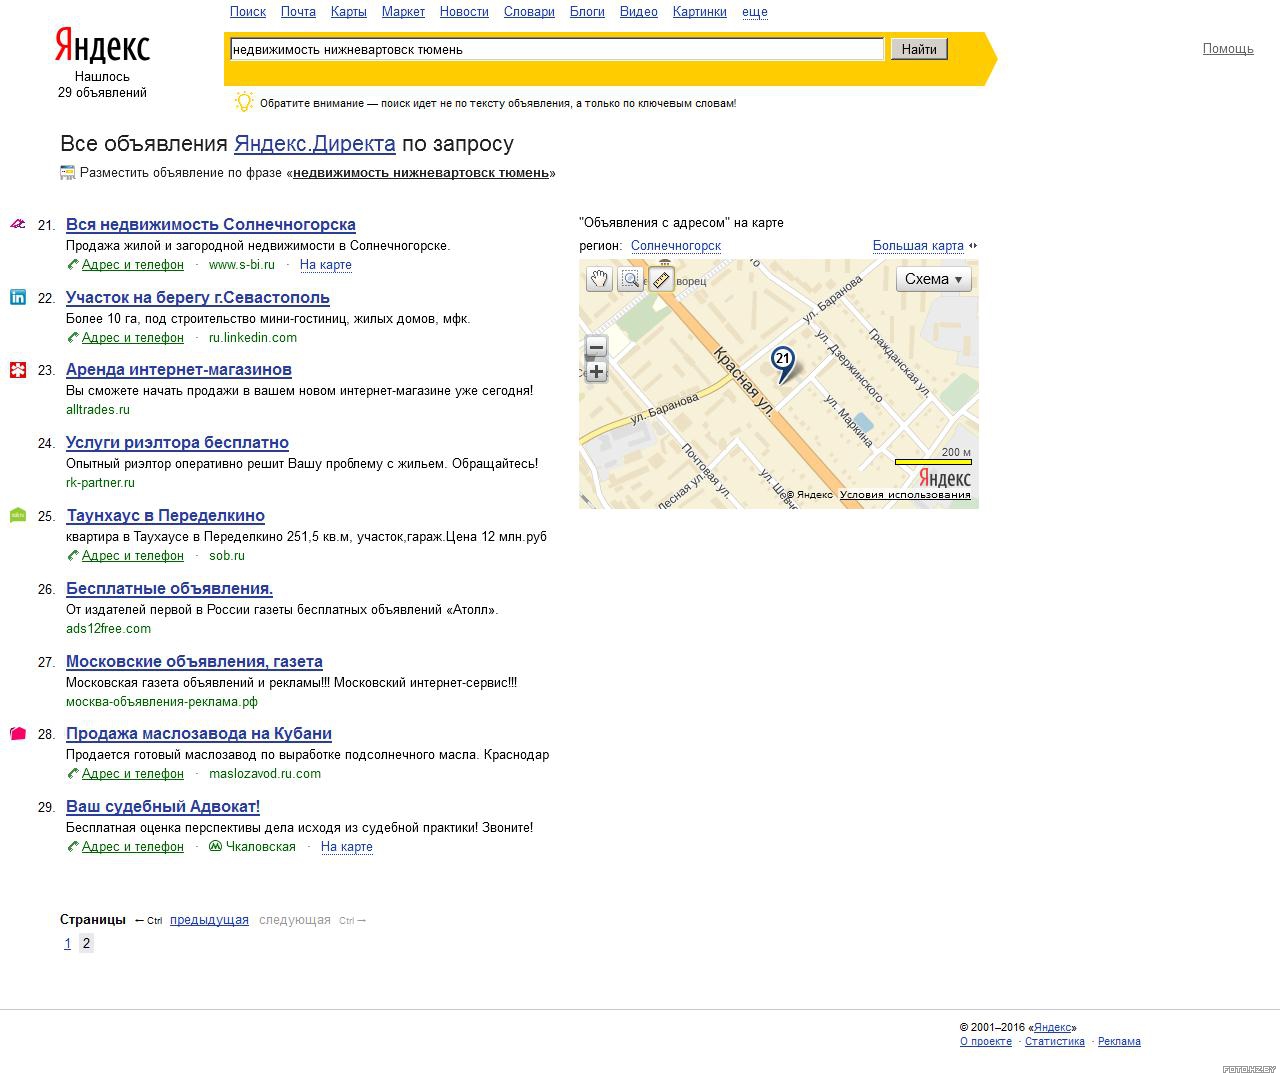
Task: Click red favicon beside Аренда интернет-магазинов
Action: point(18,370)
